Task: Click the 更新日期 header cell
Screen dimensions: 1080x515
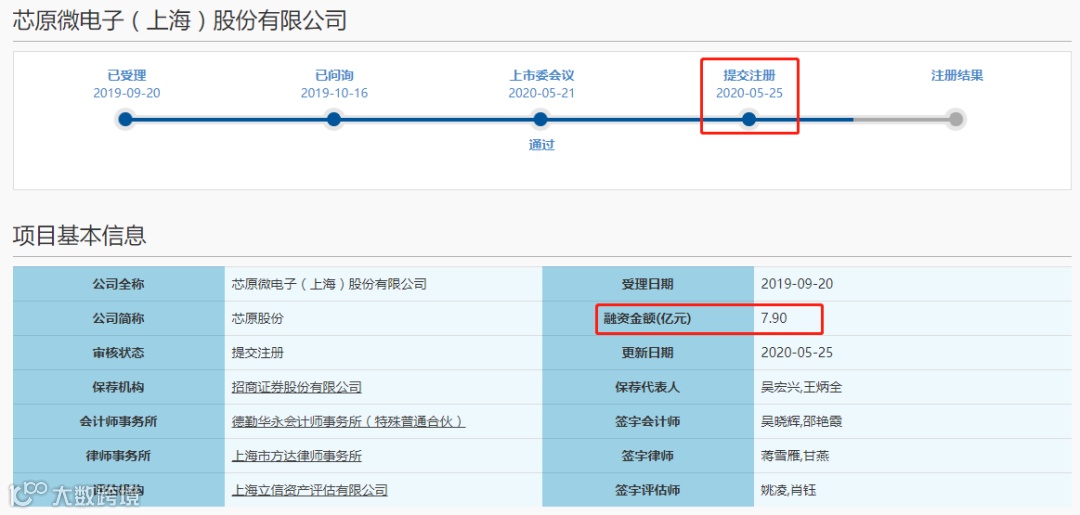Action: tap(648, 353)
